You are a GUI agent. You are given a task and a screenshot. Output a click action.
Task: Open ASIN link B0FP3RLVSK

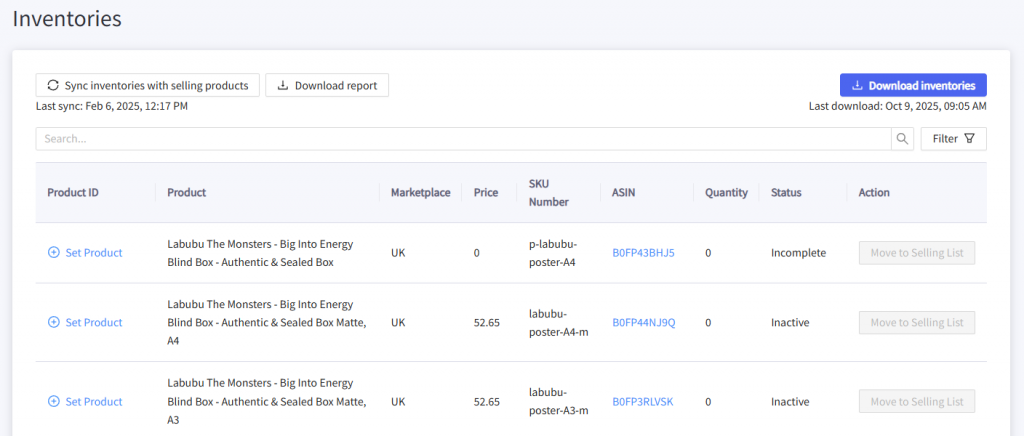[x=642, y=401]
